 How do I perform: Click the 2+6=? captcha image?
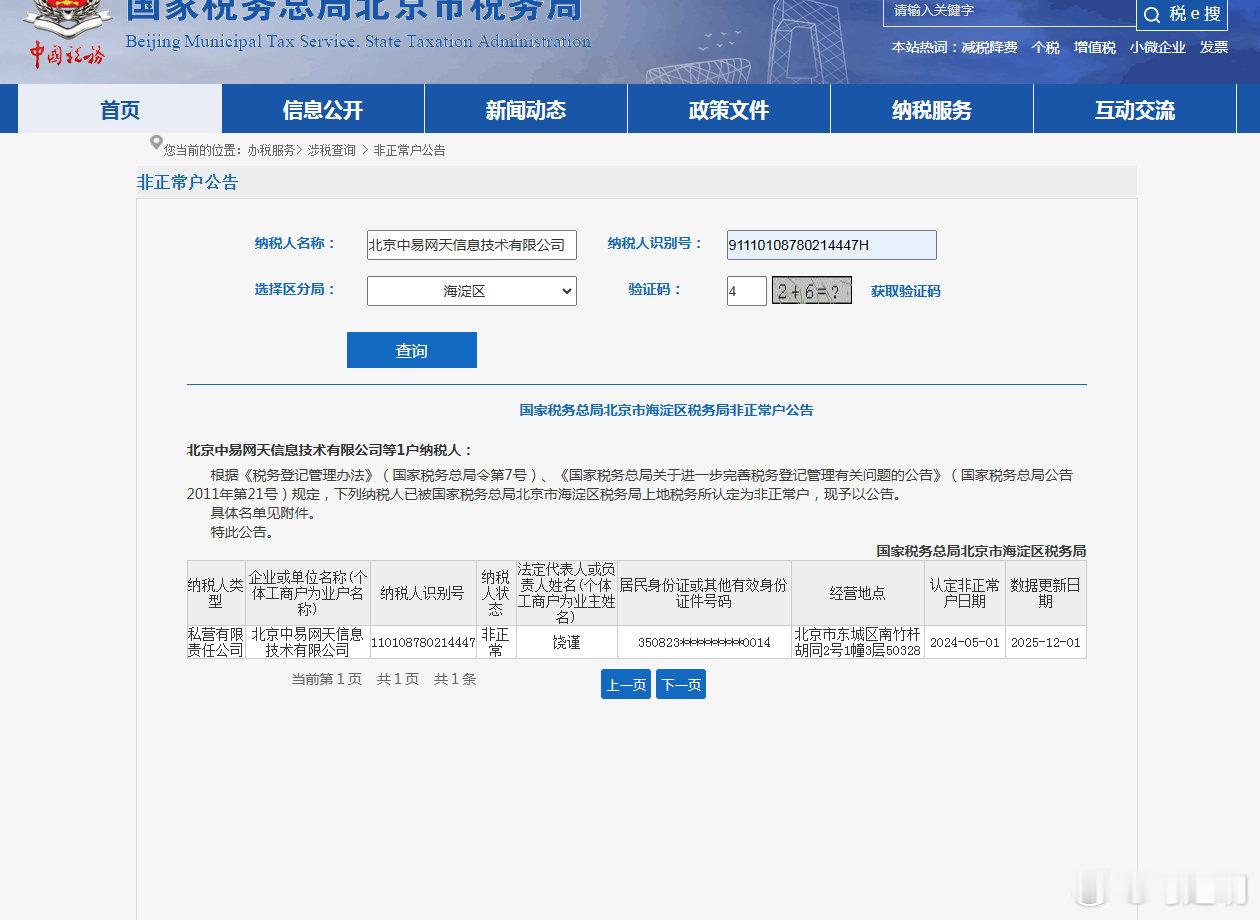(811, 290)
